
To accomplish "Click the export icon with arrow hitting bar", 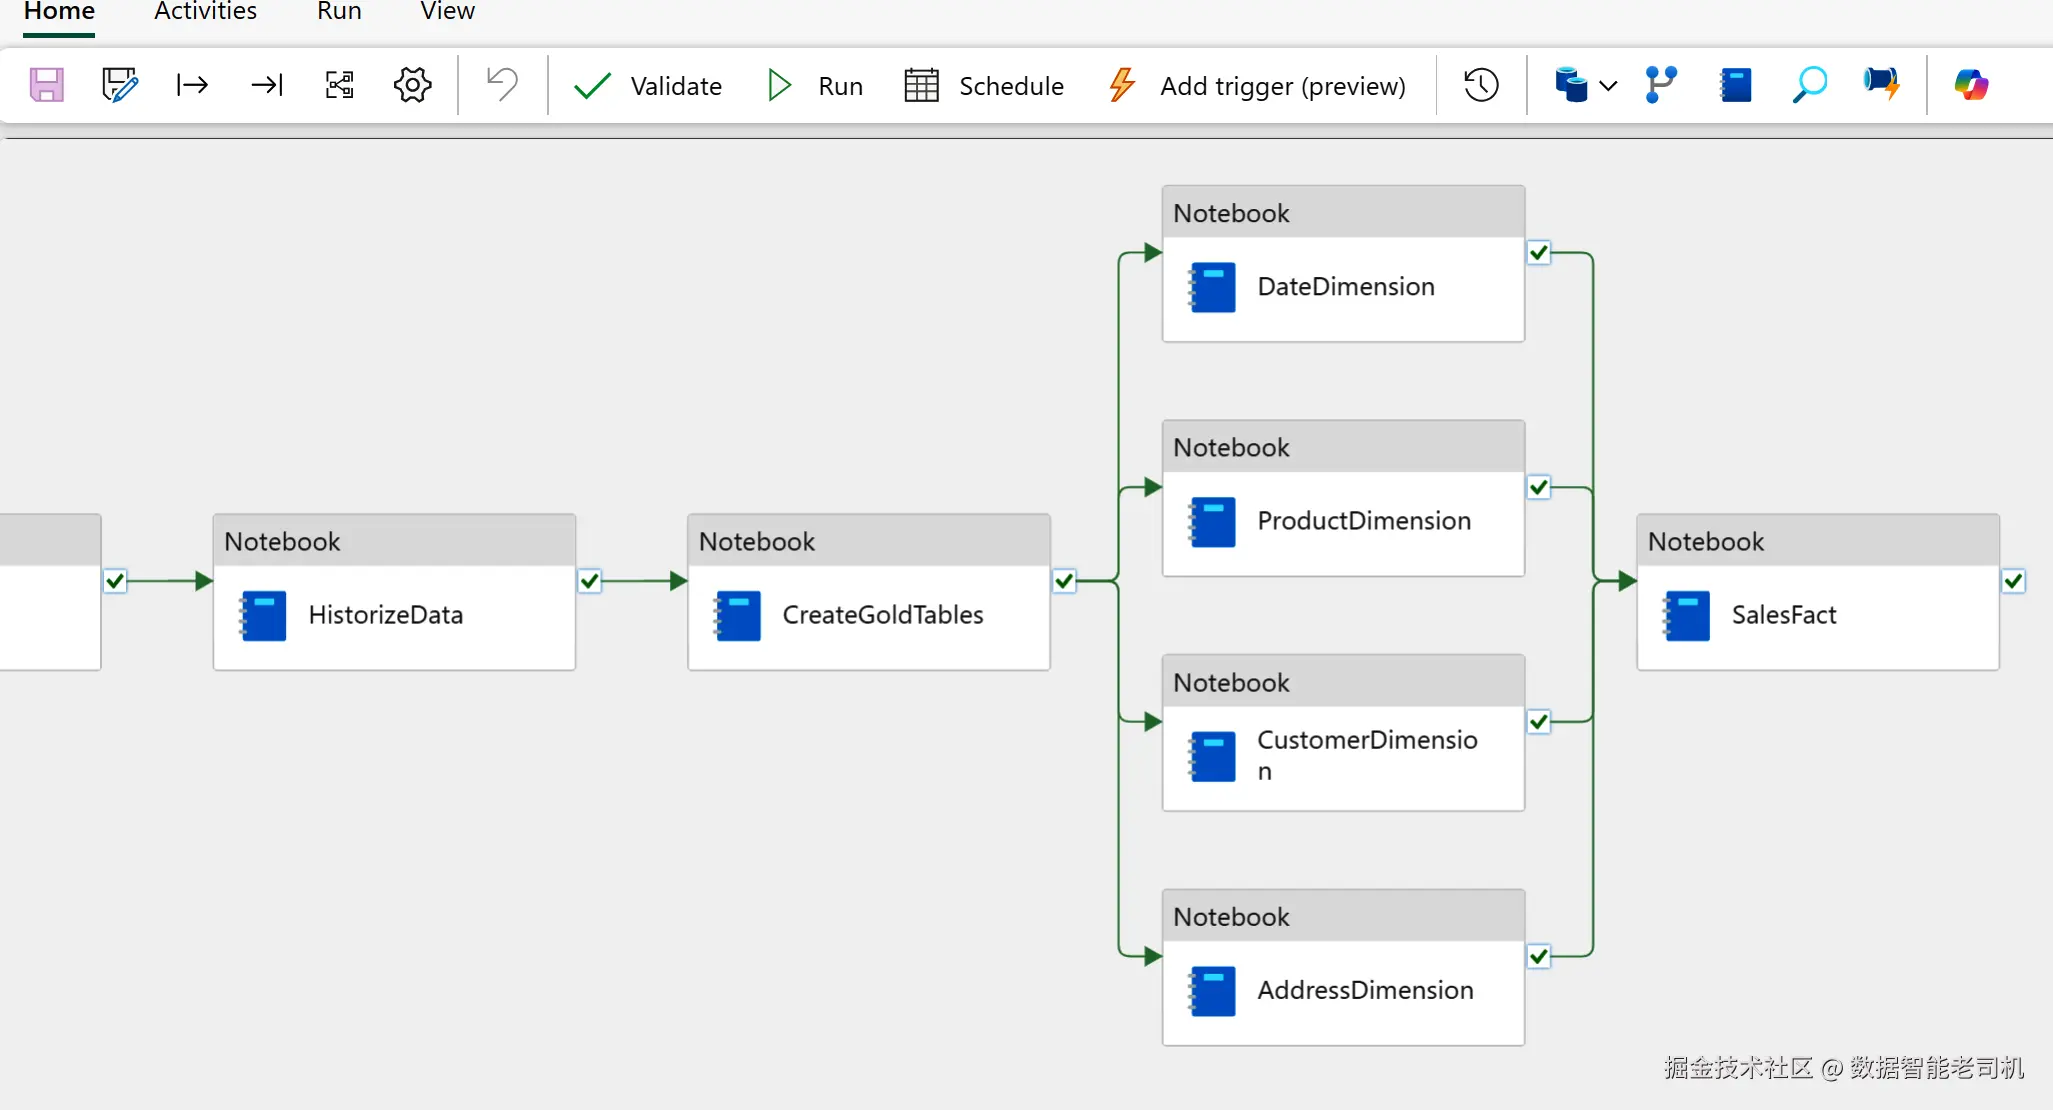I will [x=267, y=85].
